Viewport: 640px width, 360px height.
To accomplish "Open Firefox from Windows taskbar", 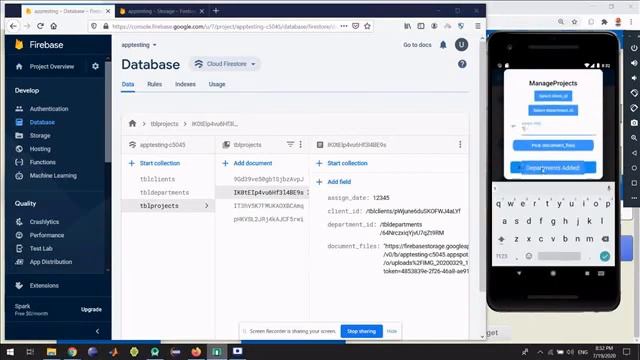I will pos(196,351).
